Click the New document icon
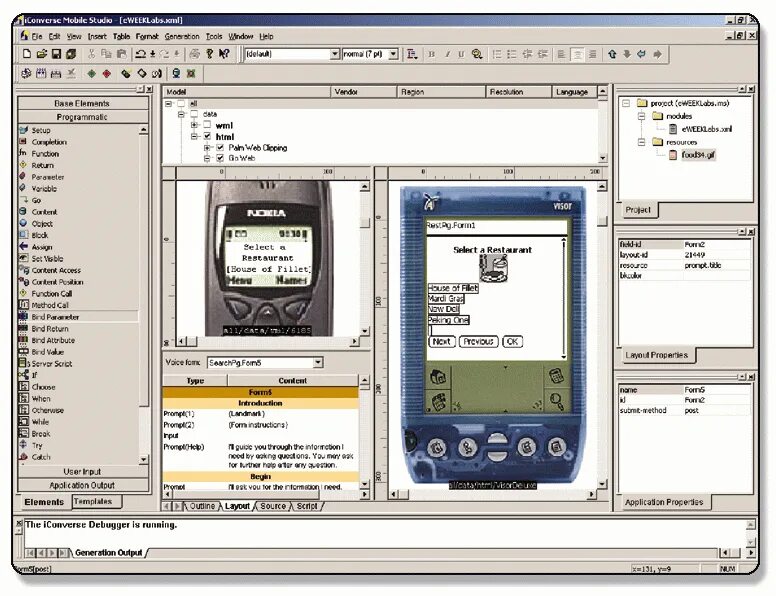The height and width of the screenshot is (596, 776). (x=27, y=53)
